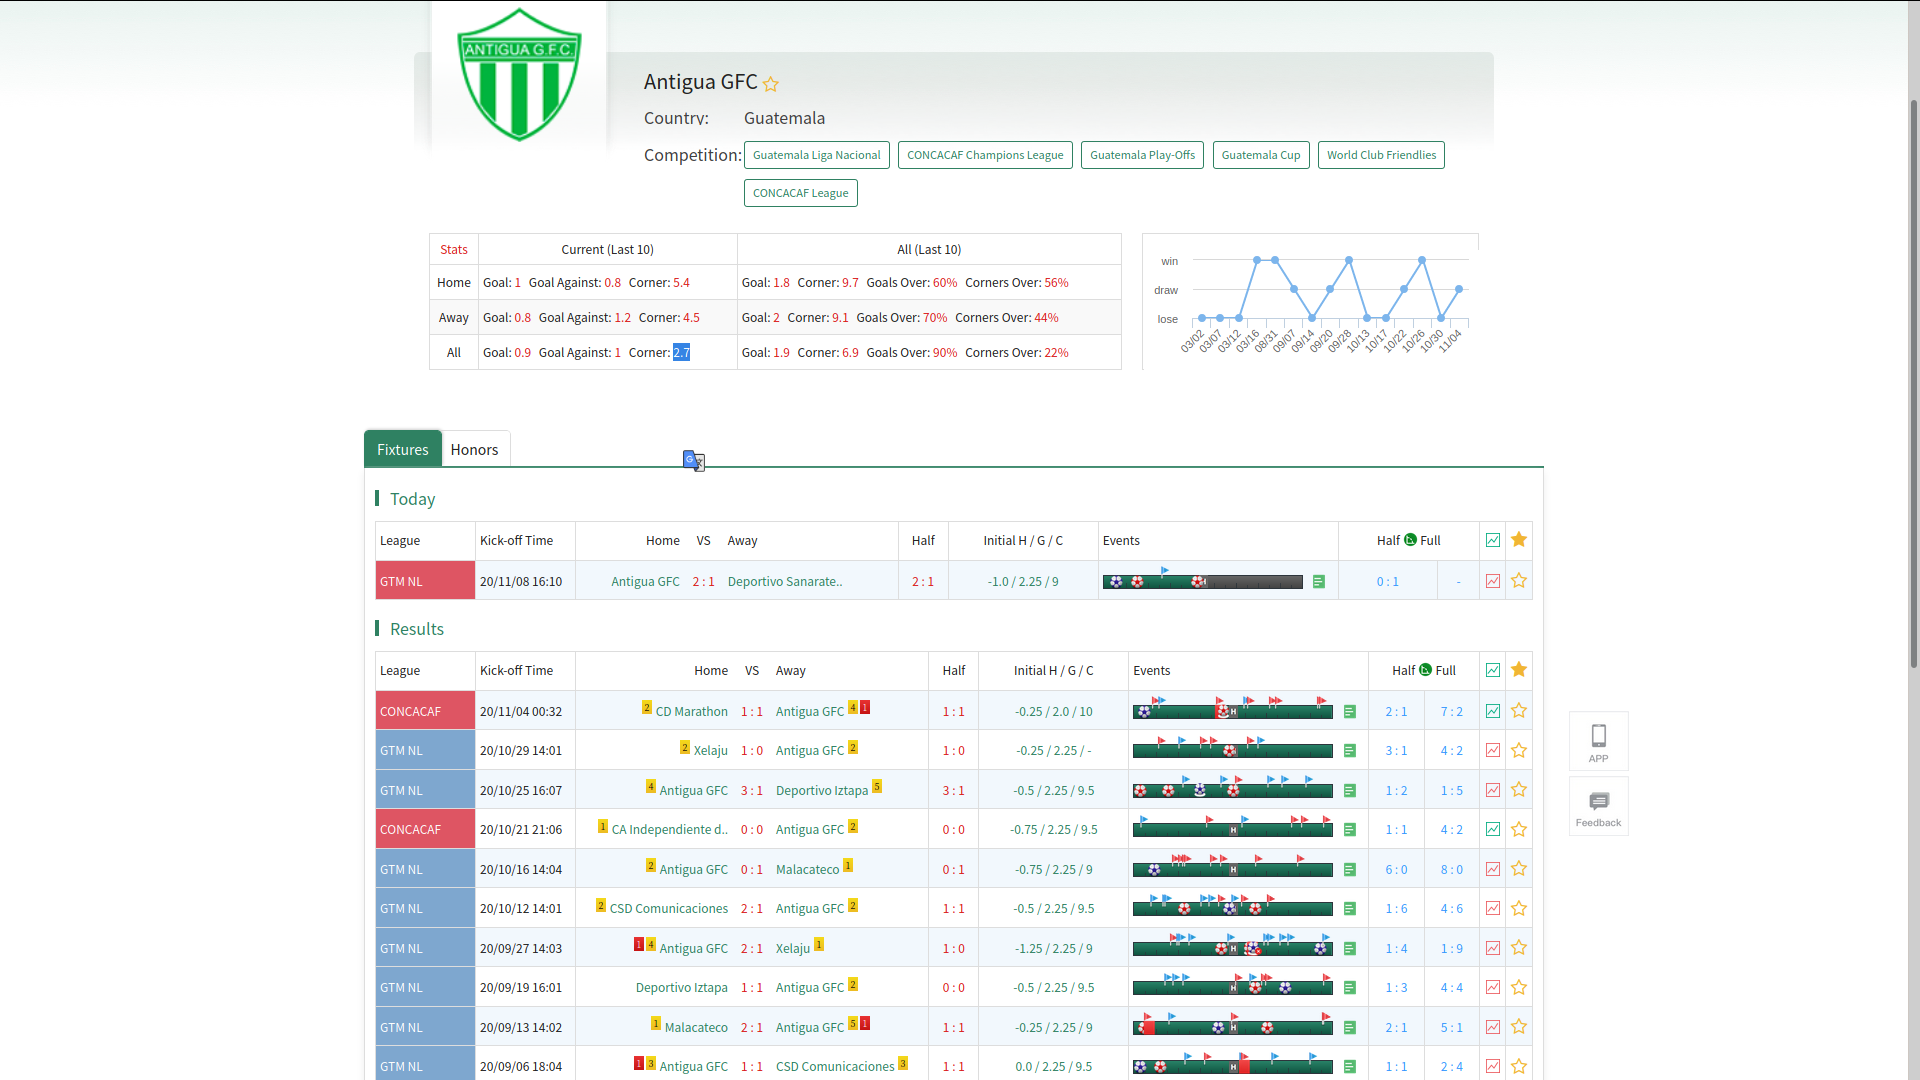Open odds chart for 20/10/12 Comunicaciones match
Viewport: 1920px width, 1080px height.
[1493, 908]
